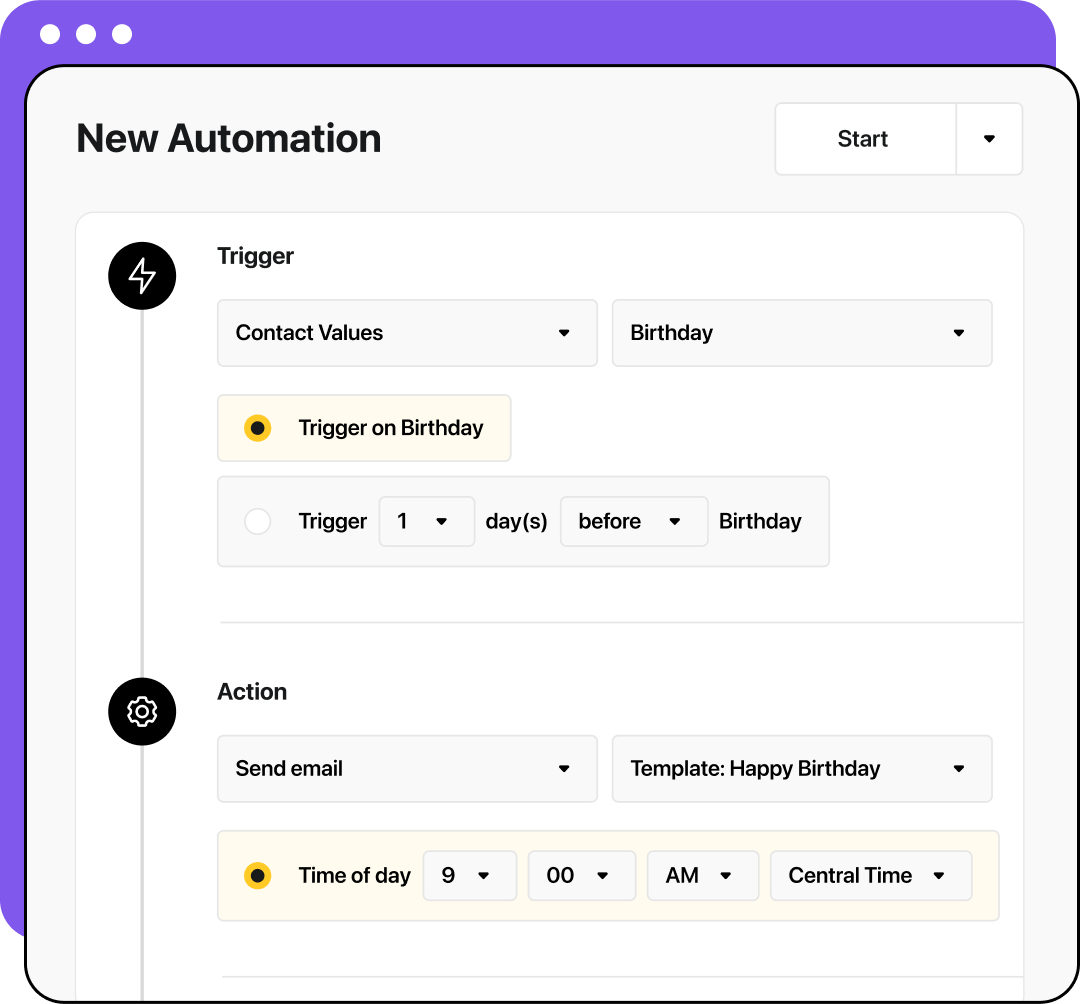Start the new automation
Image resolution: width=1080 pixels, height=1004 pixels.
tap(865, 139)
